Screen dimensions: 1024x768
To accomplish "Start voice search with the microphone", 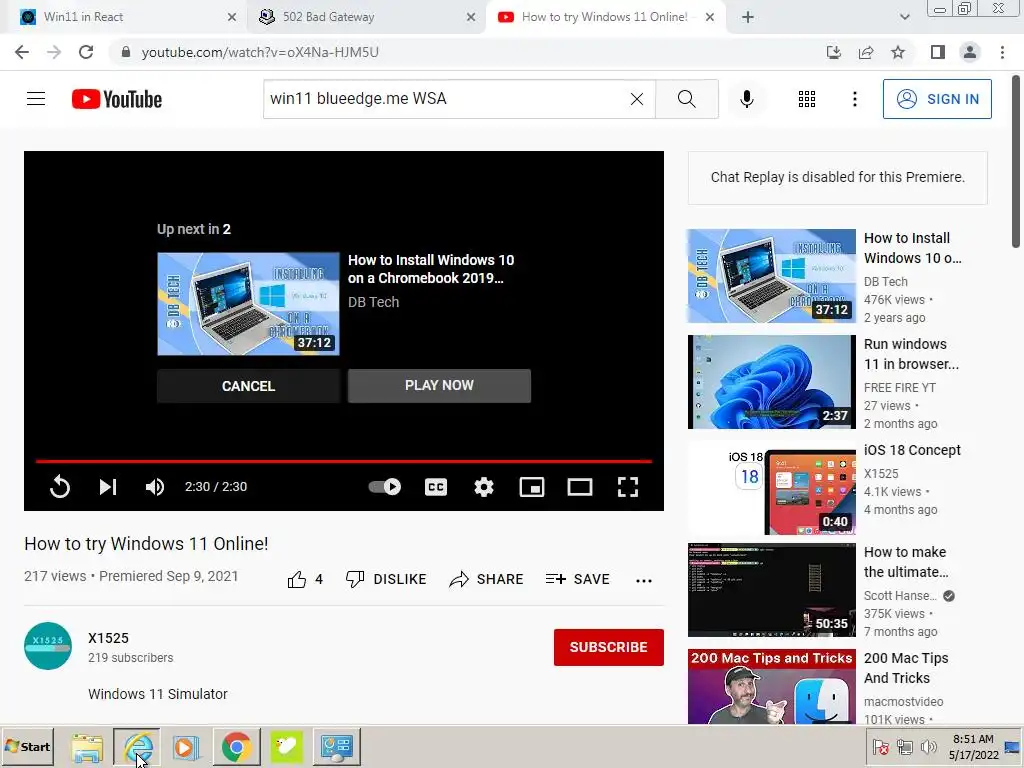I will coord(747,99).
